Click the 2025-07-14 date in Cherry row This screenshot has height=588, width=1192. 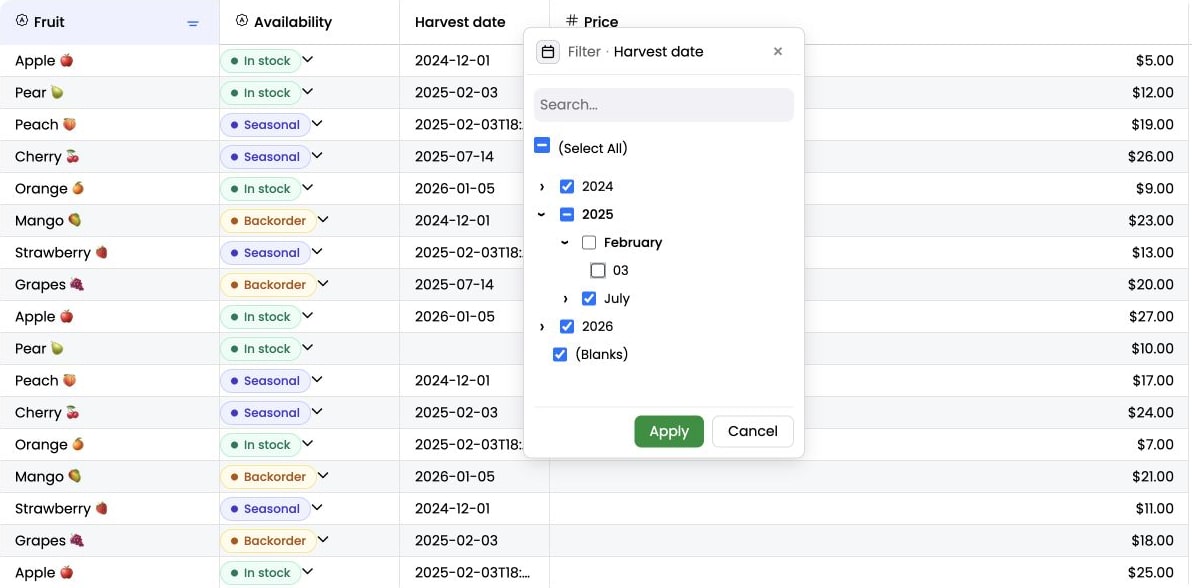pyautogui.click(x=455, y=157)
